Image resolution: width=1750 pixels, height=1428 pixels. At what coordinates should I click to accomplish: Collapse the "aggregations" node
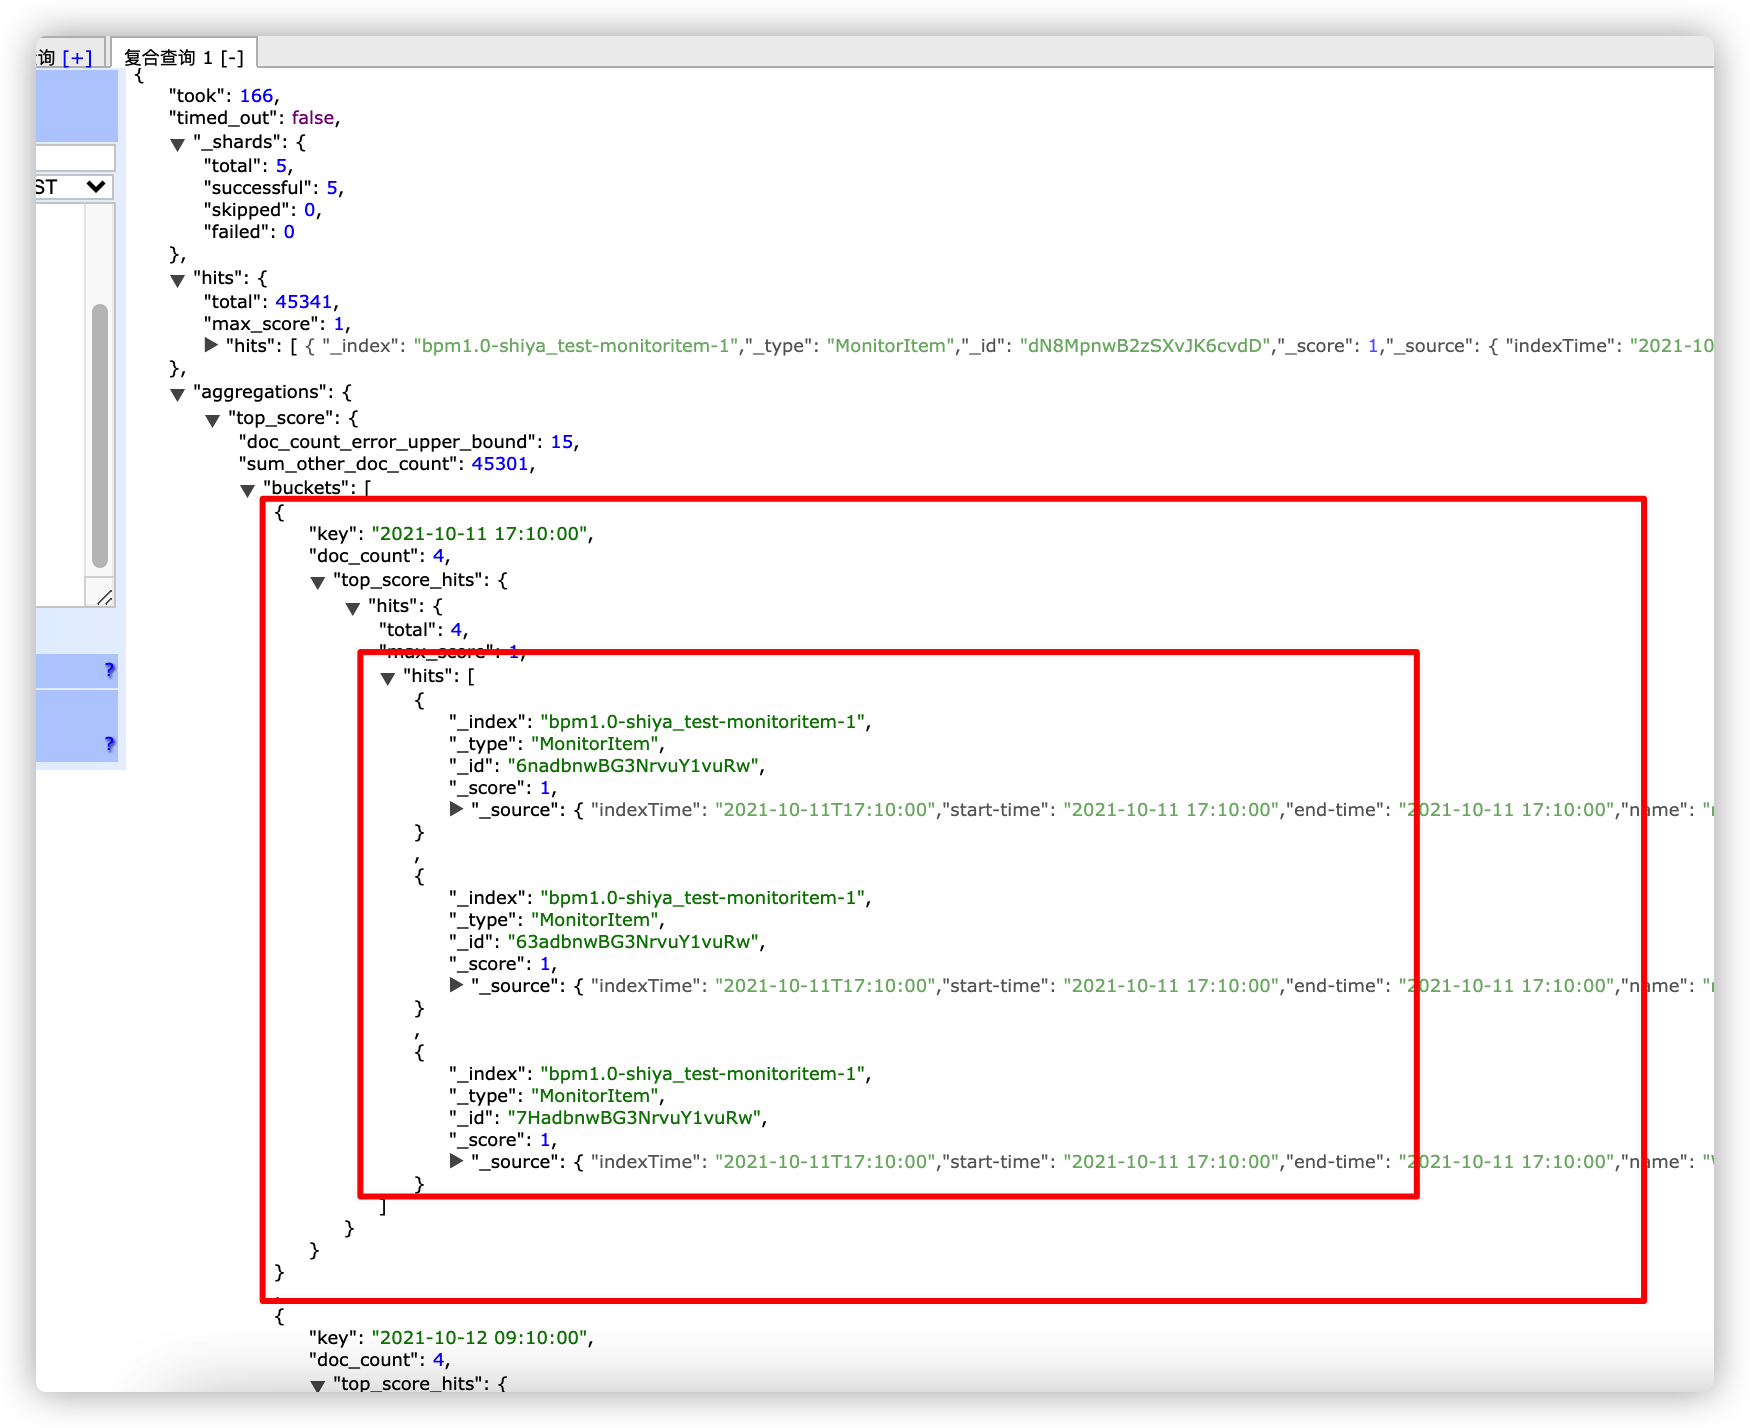pyautogui.click(x=178, y=394)
